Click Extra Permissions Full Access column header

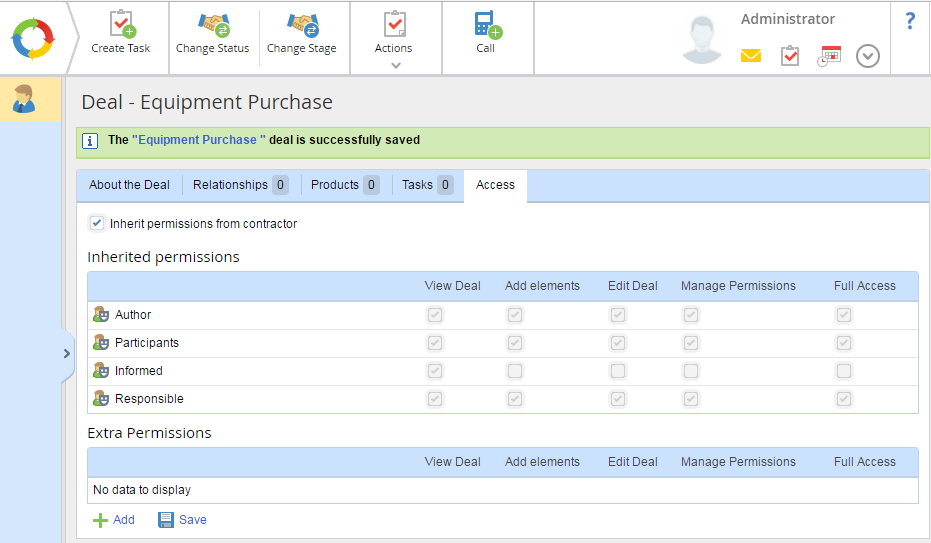point(864,462)
